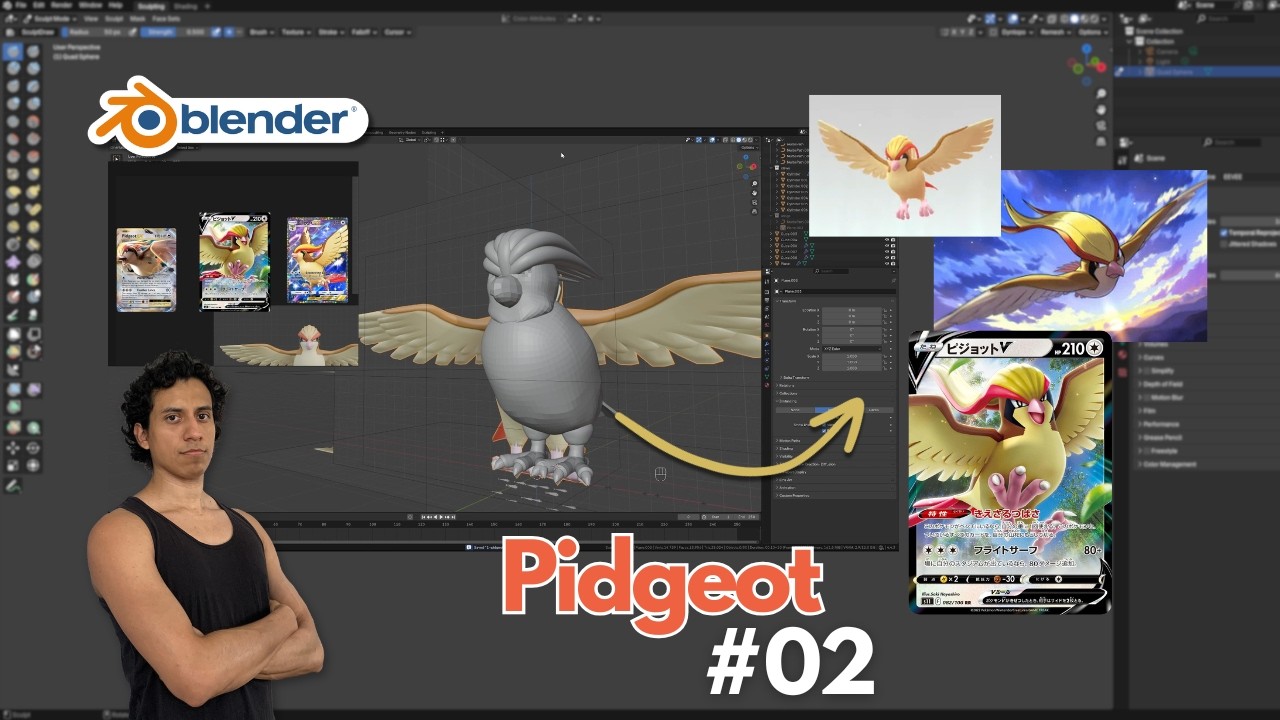1280x720 pixels.
Task: Toggle radius pen pressure button
Action: 132,32
